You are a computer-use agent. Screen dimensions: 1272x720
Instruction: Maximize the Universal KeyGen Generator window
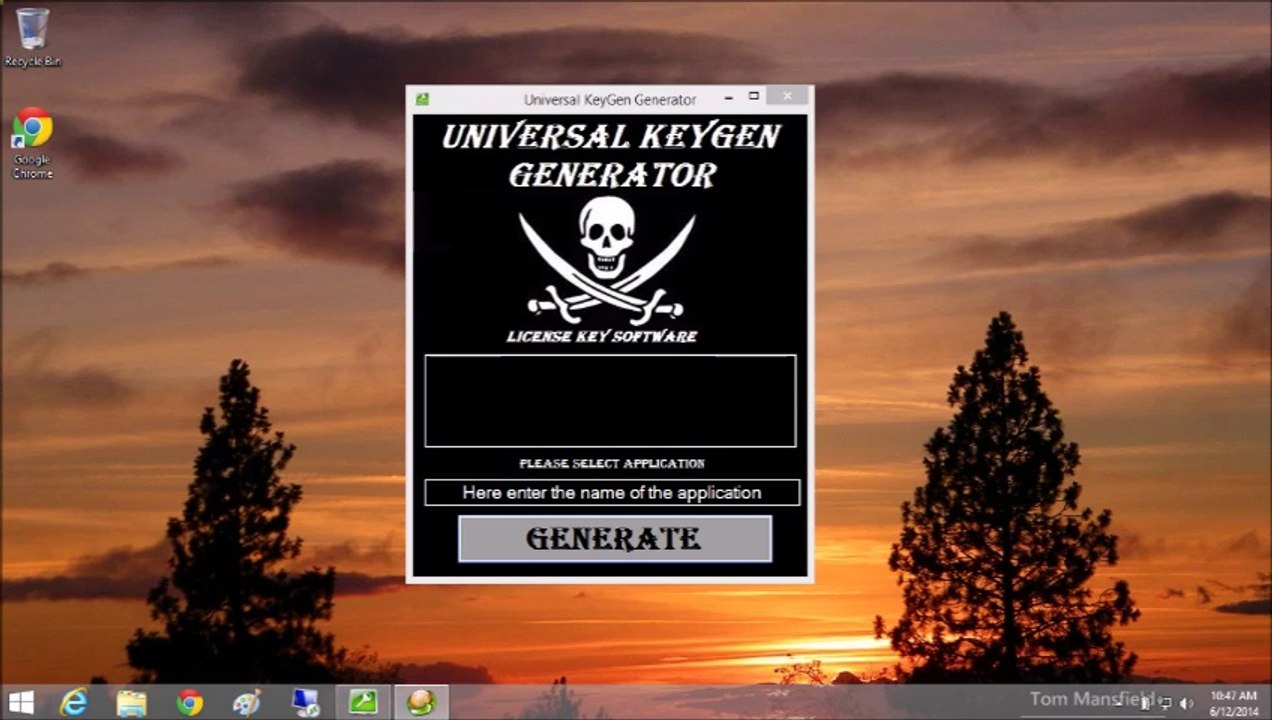pyautogui.click(x=754, y=97)
